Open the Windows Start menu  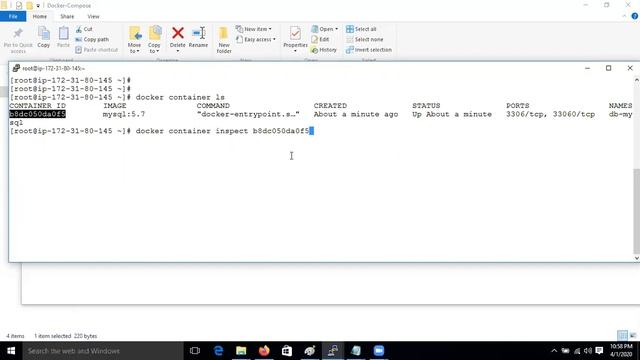tap(11, 351)
